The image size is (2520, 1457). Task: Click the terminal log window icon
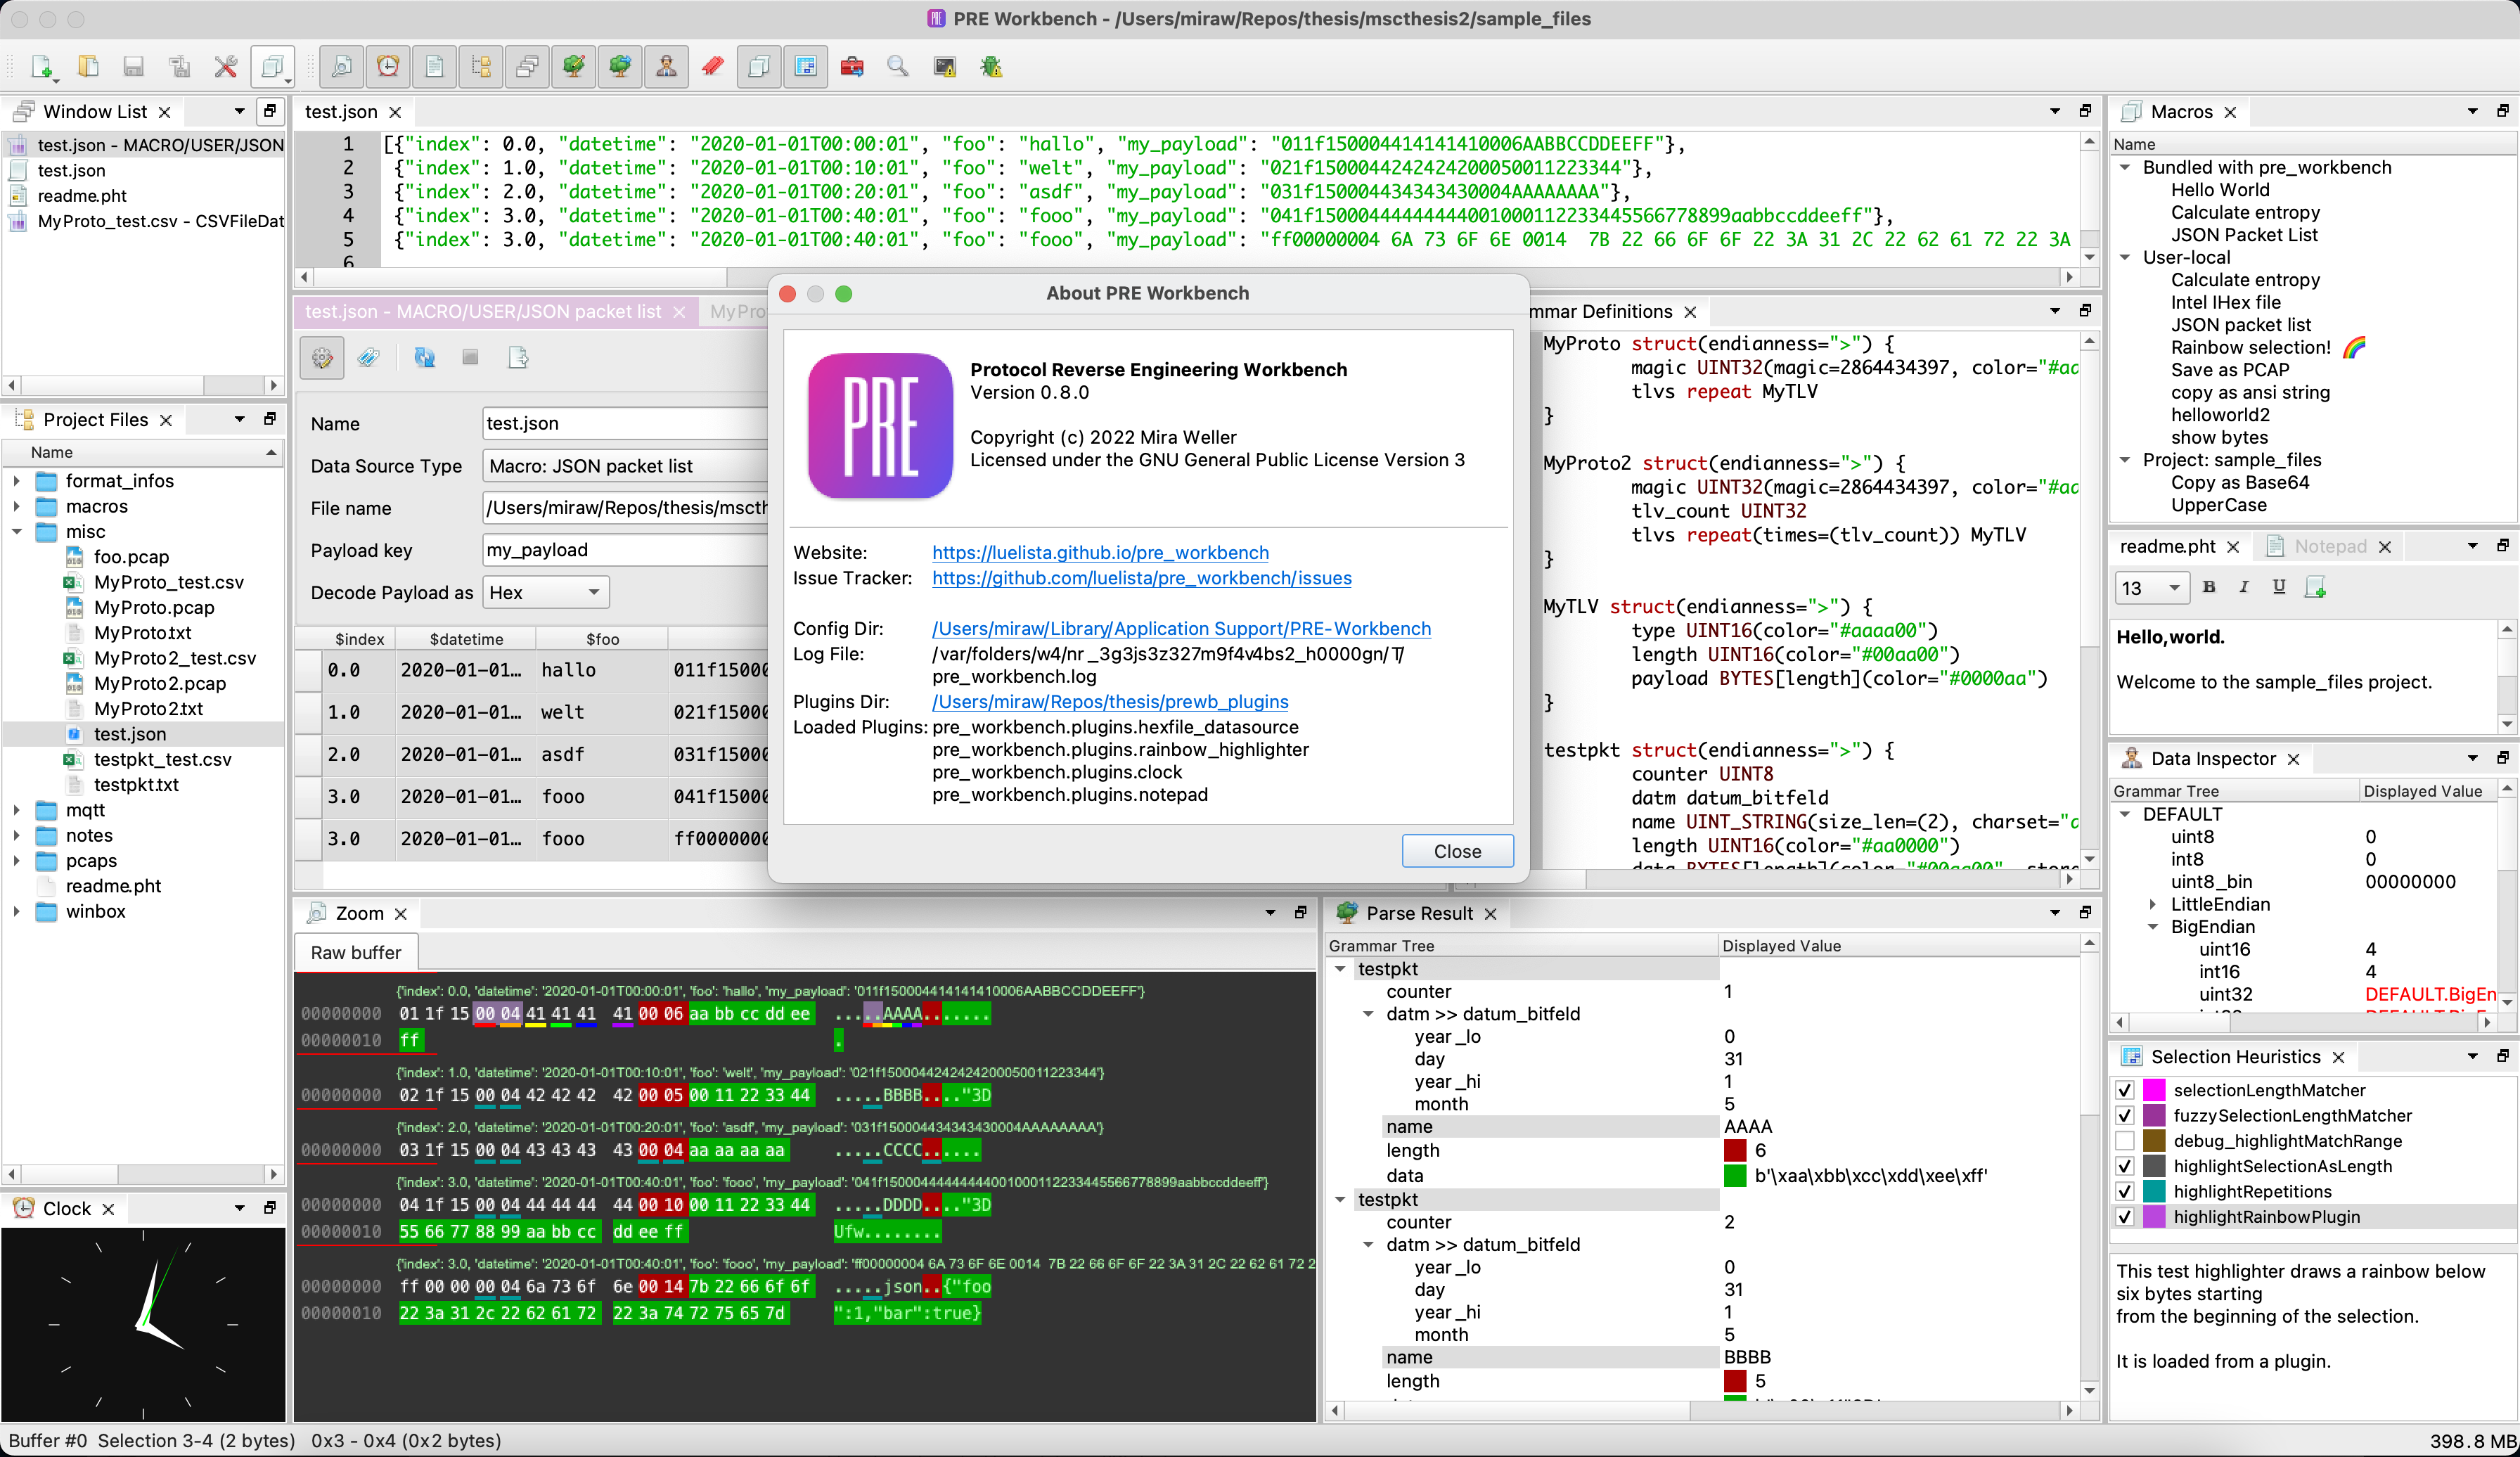tap(944, 67)
